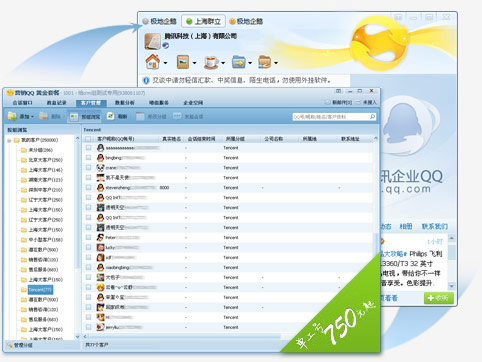The width and height of the screenshot is (482, 362).
Task: Open the home icon in chat window toolbar
Action: pos(153,62)
